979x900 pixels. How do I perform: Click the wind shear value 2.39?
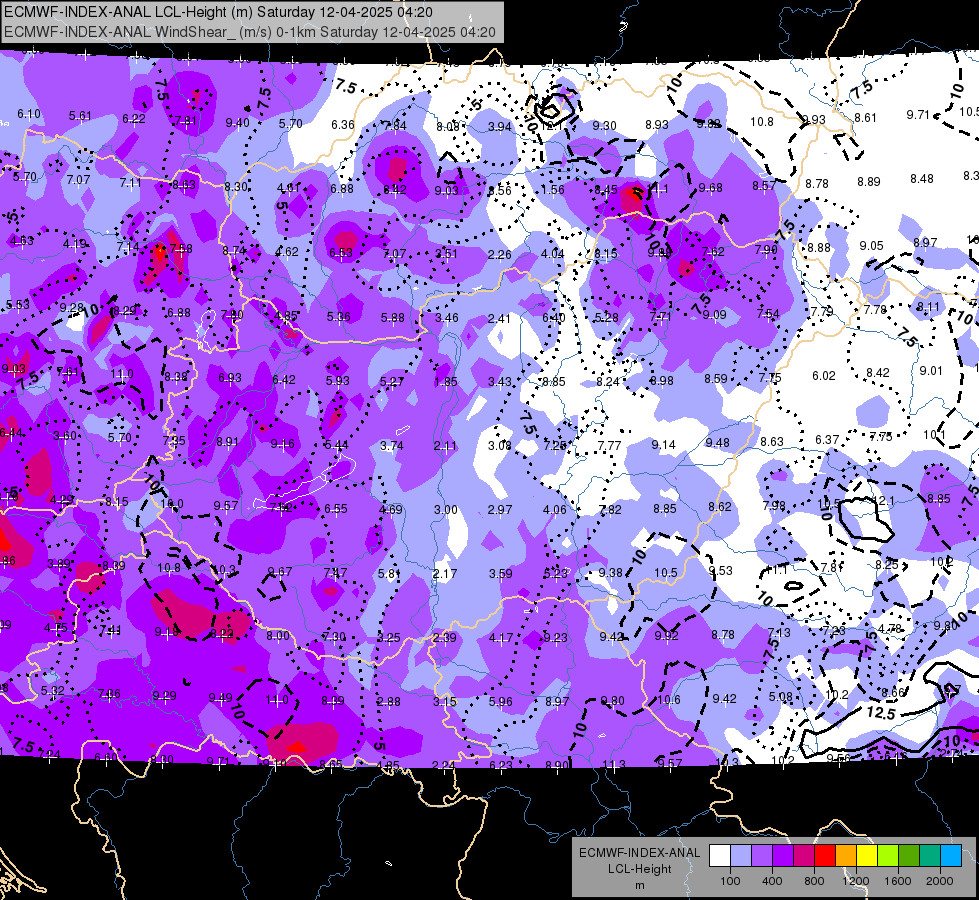coord(445,638)
